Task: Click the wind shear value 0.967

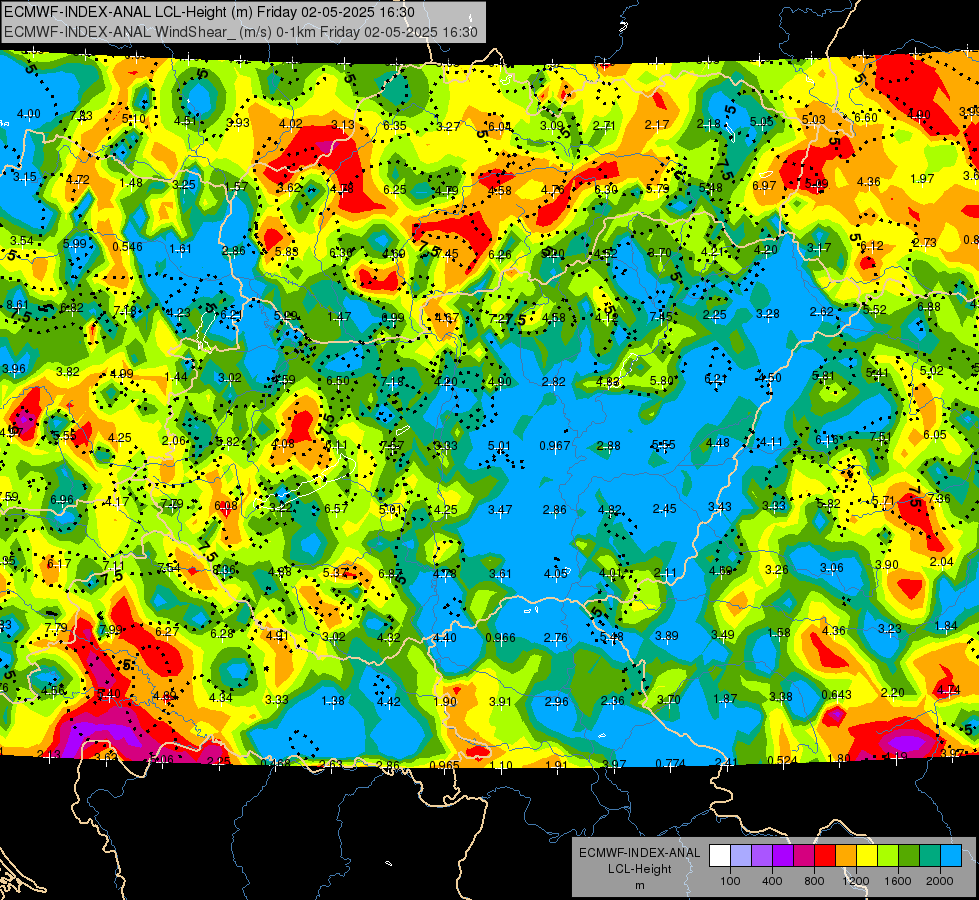Action: tap(554, 446)
